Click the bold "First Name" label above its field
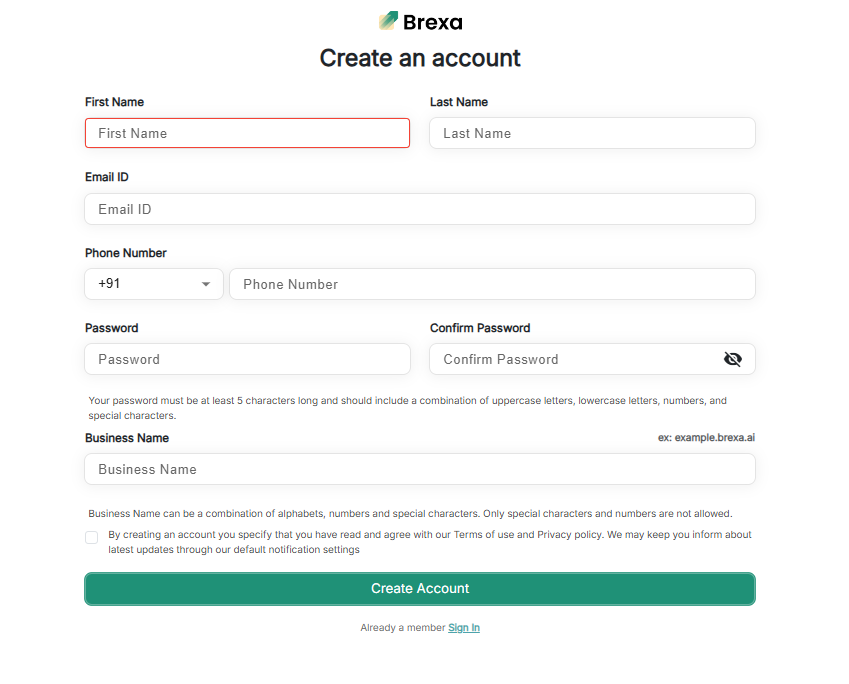Image resolution: width=849 pixels, height=684 pixels. (x=114, y=102)
